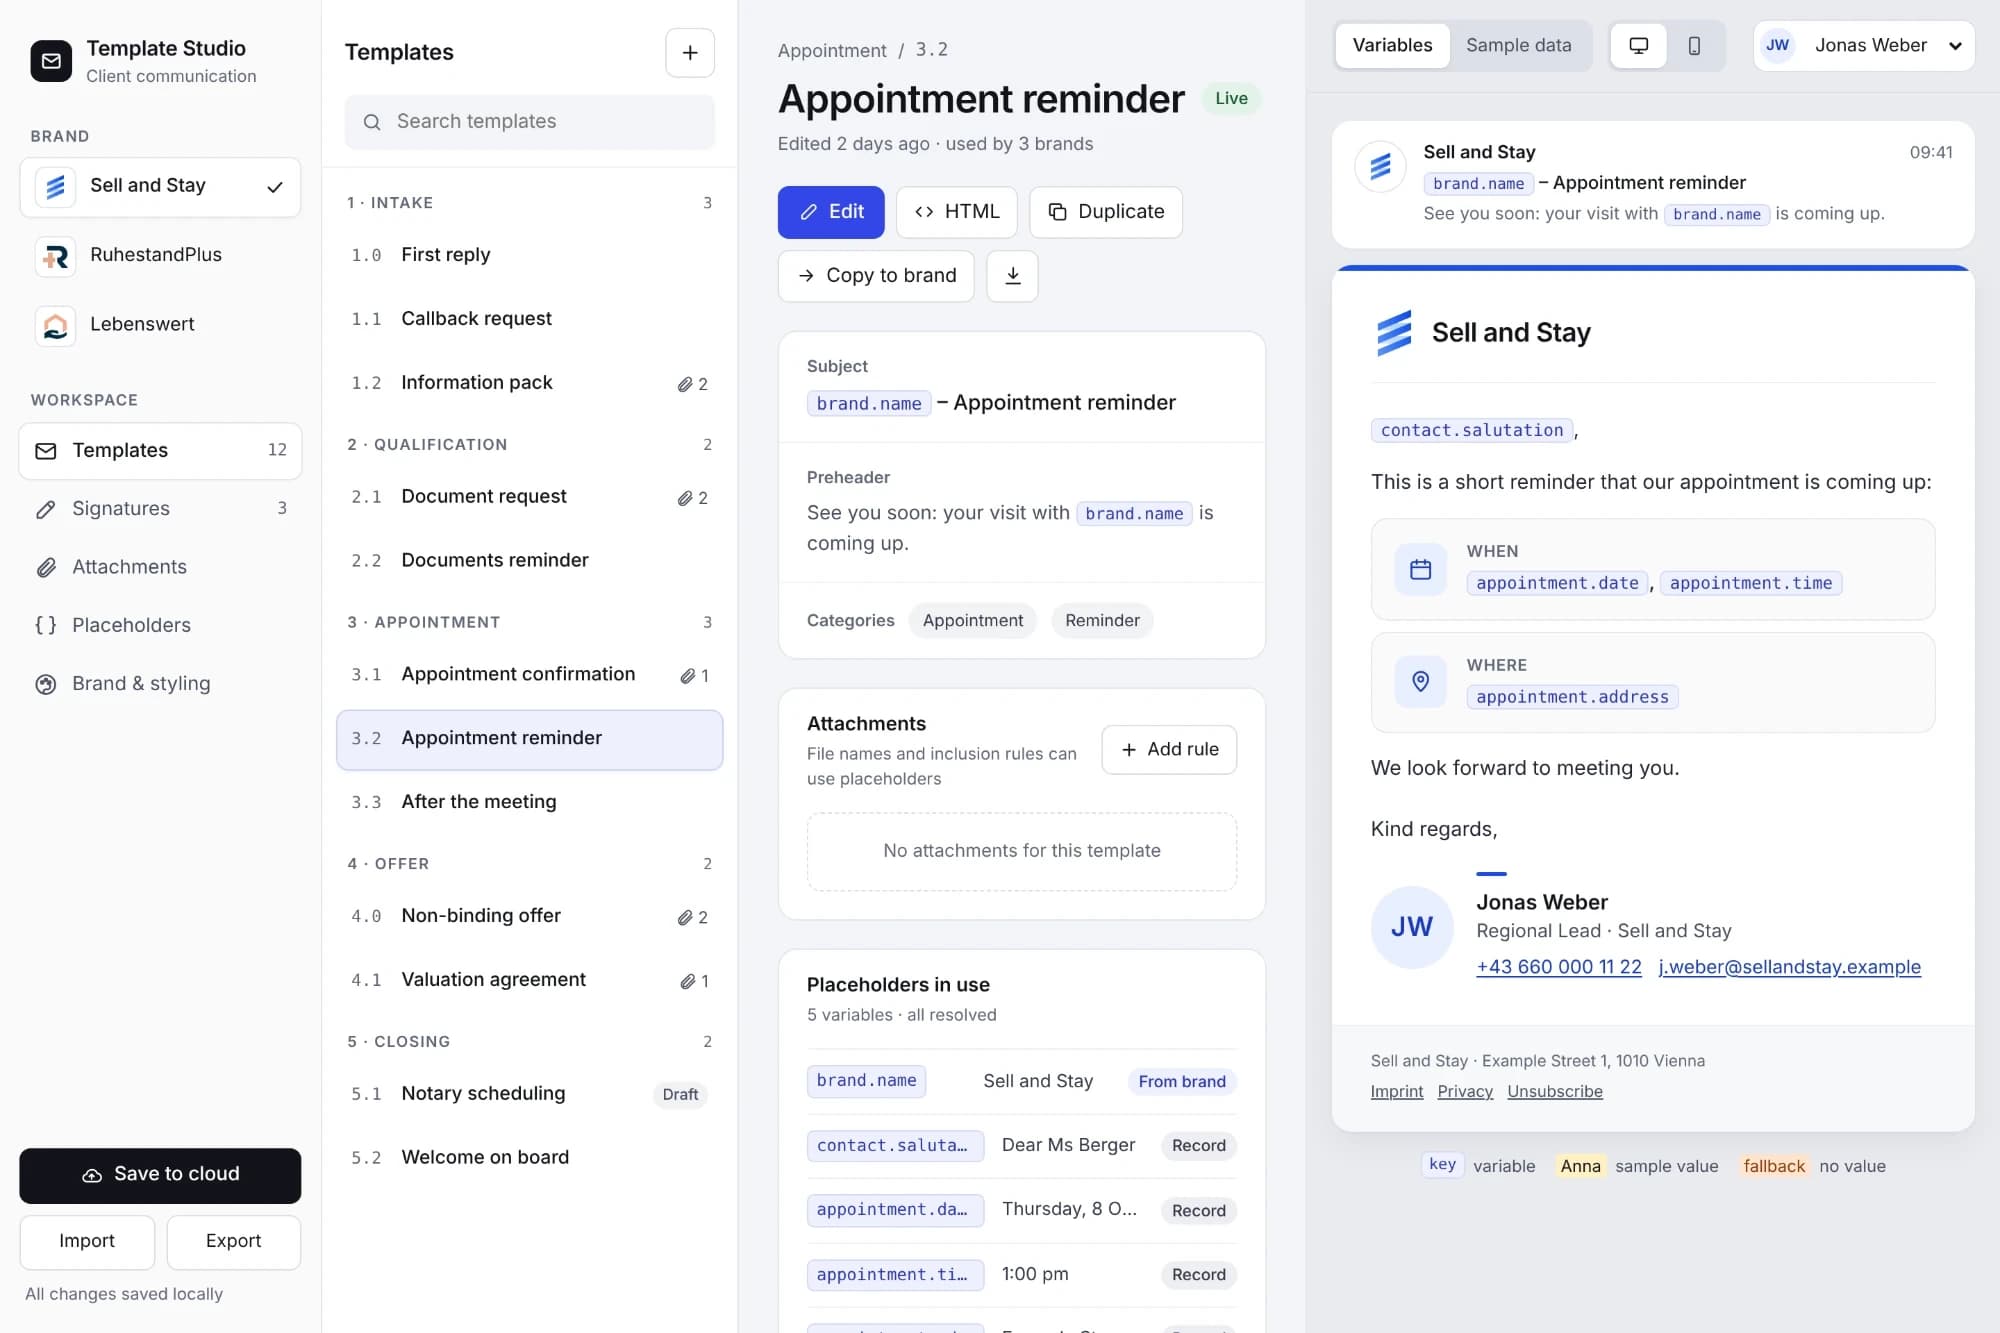Screen dimensions: 2000x1333
Task: Select the RuhestandPlus brand logo
Action: 55,256
